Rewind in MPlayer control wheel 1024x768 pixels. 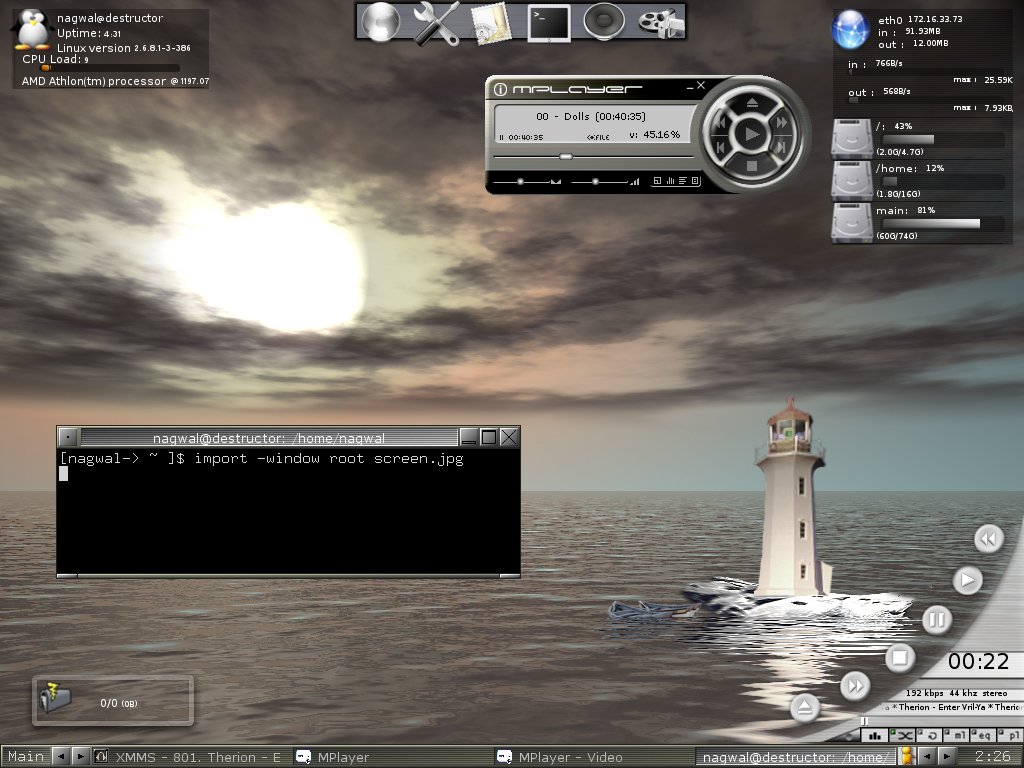pyautogui.click(x=719, y=123)
